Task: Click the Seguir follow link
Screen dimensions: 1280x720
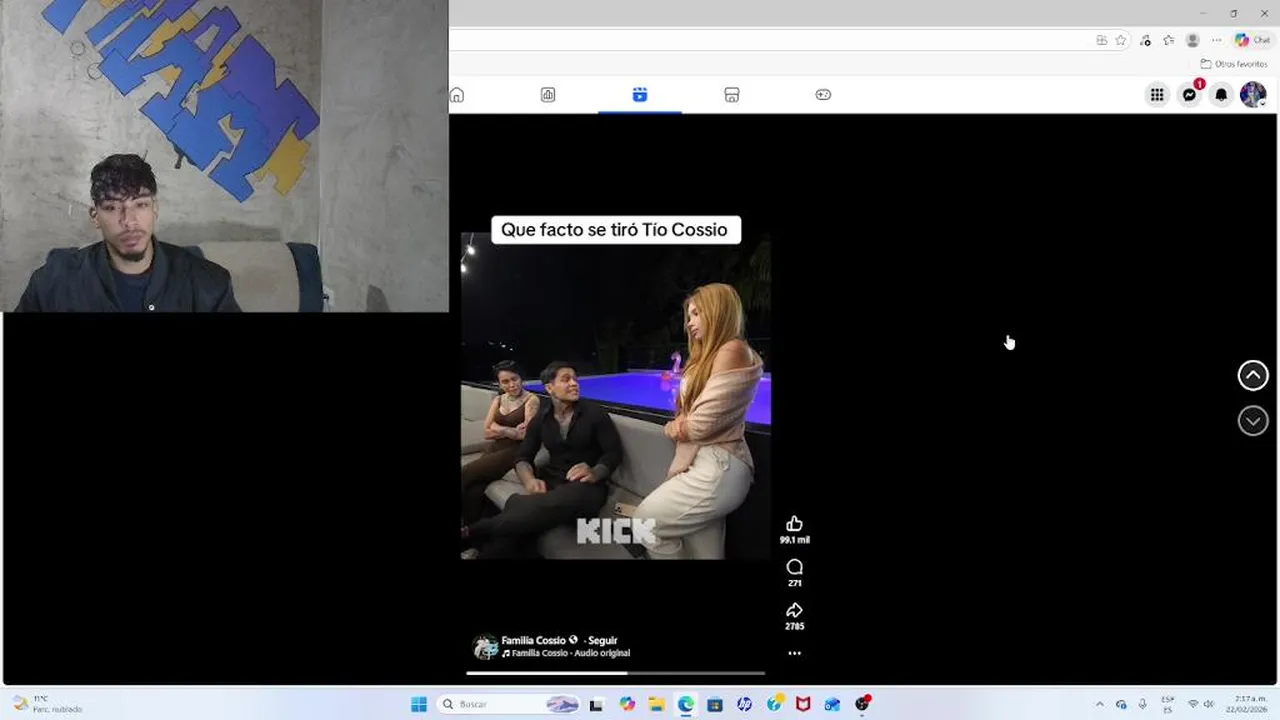Action: [x=603, y=640]
